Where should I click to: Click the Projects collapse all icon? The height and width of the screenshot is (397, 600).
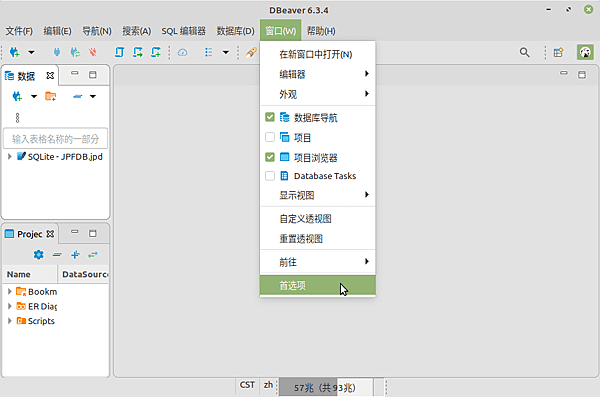click(x=57, y=255)
